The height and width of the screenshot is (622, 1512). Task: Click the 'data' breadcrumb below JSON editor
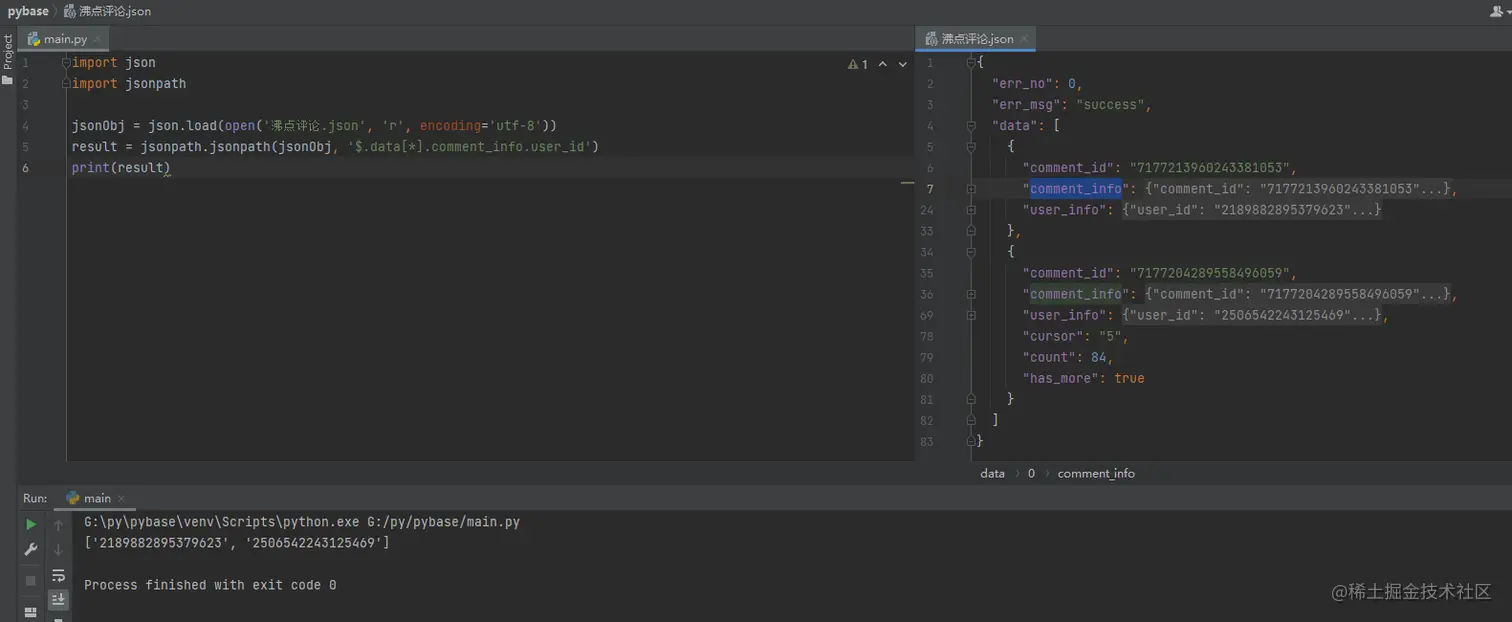(x=992, y=474)
